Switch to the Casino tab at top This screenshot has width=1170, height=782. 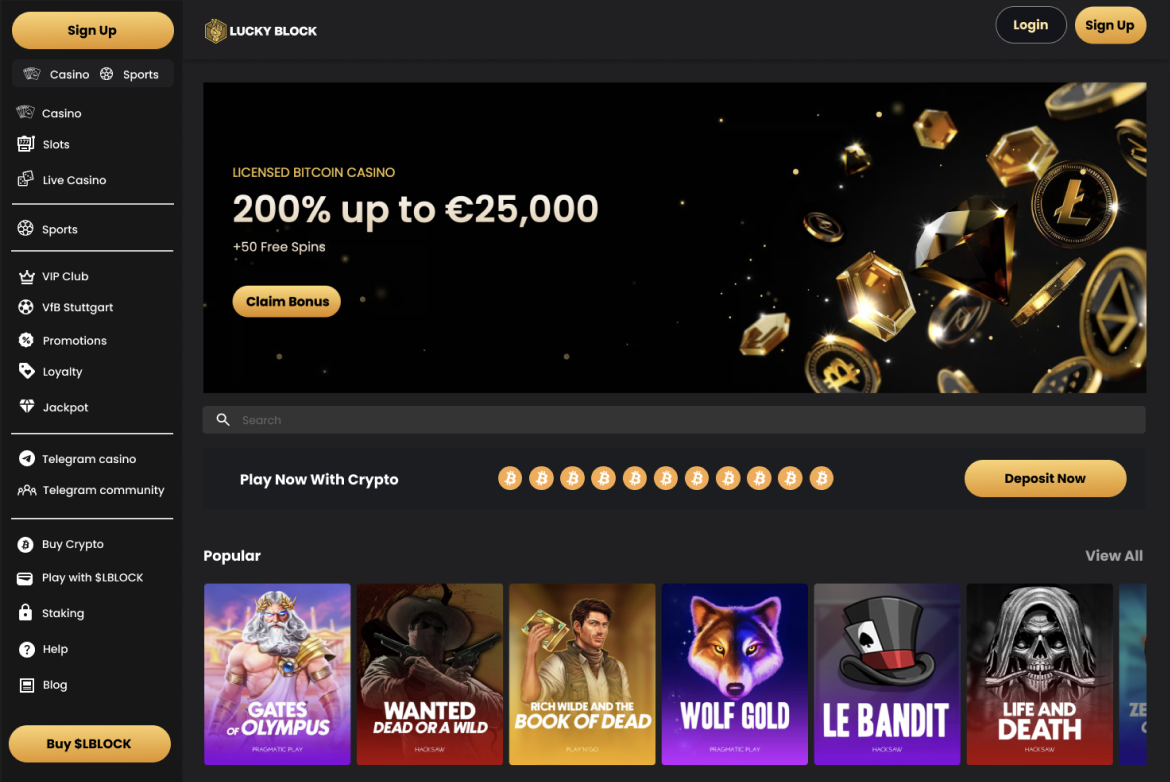coord(57,74)
